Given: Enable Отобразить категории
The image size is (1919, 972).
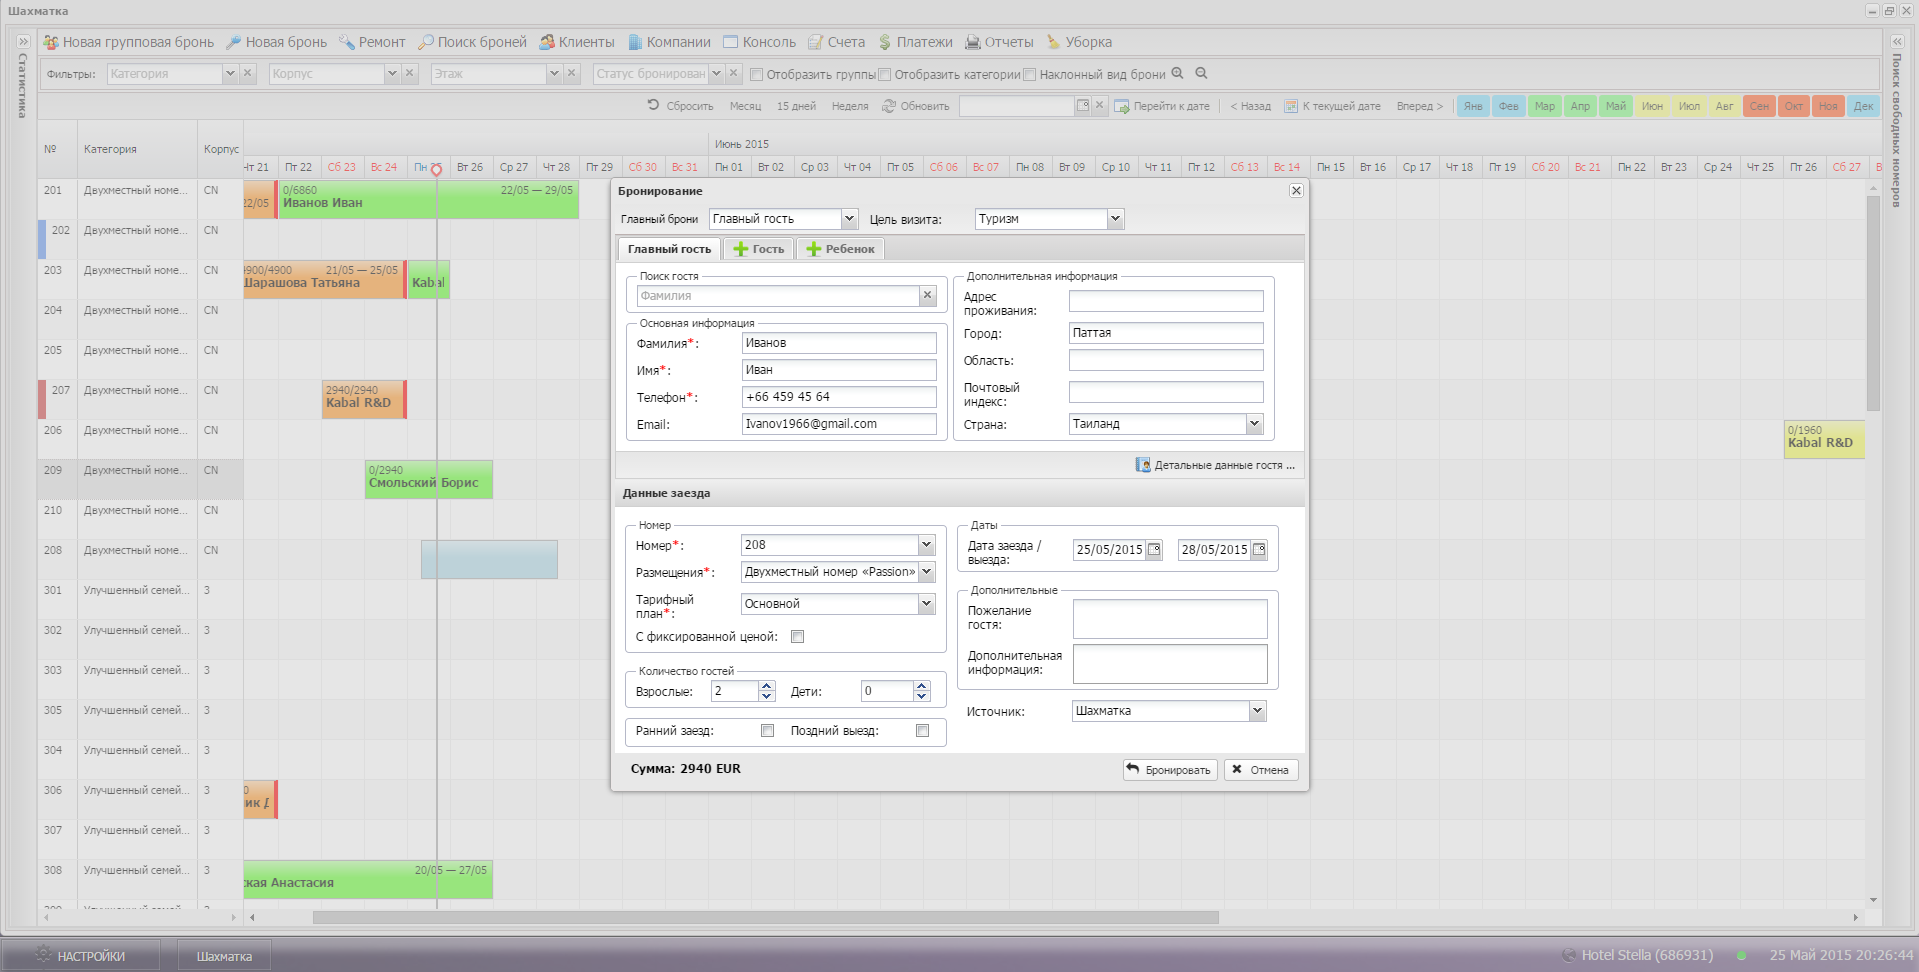Looking at the screenshot, I should click(885, 74).
